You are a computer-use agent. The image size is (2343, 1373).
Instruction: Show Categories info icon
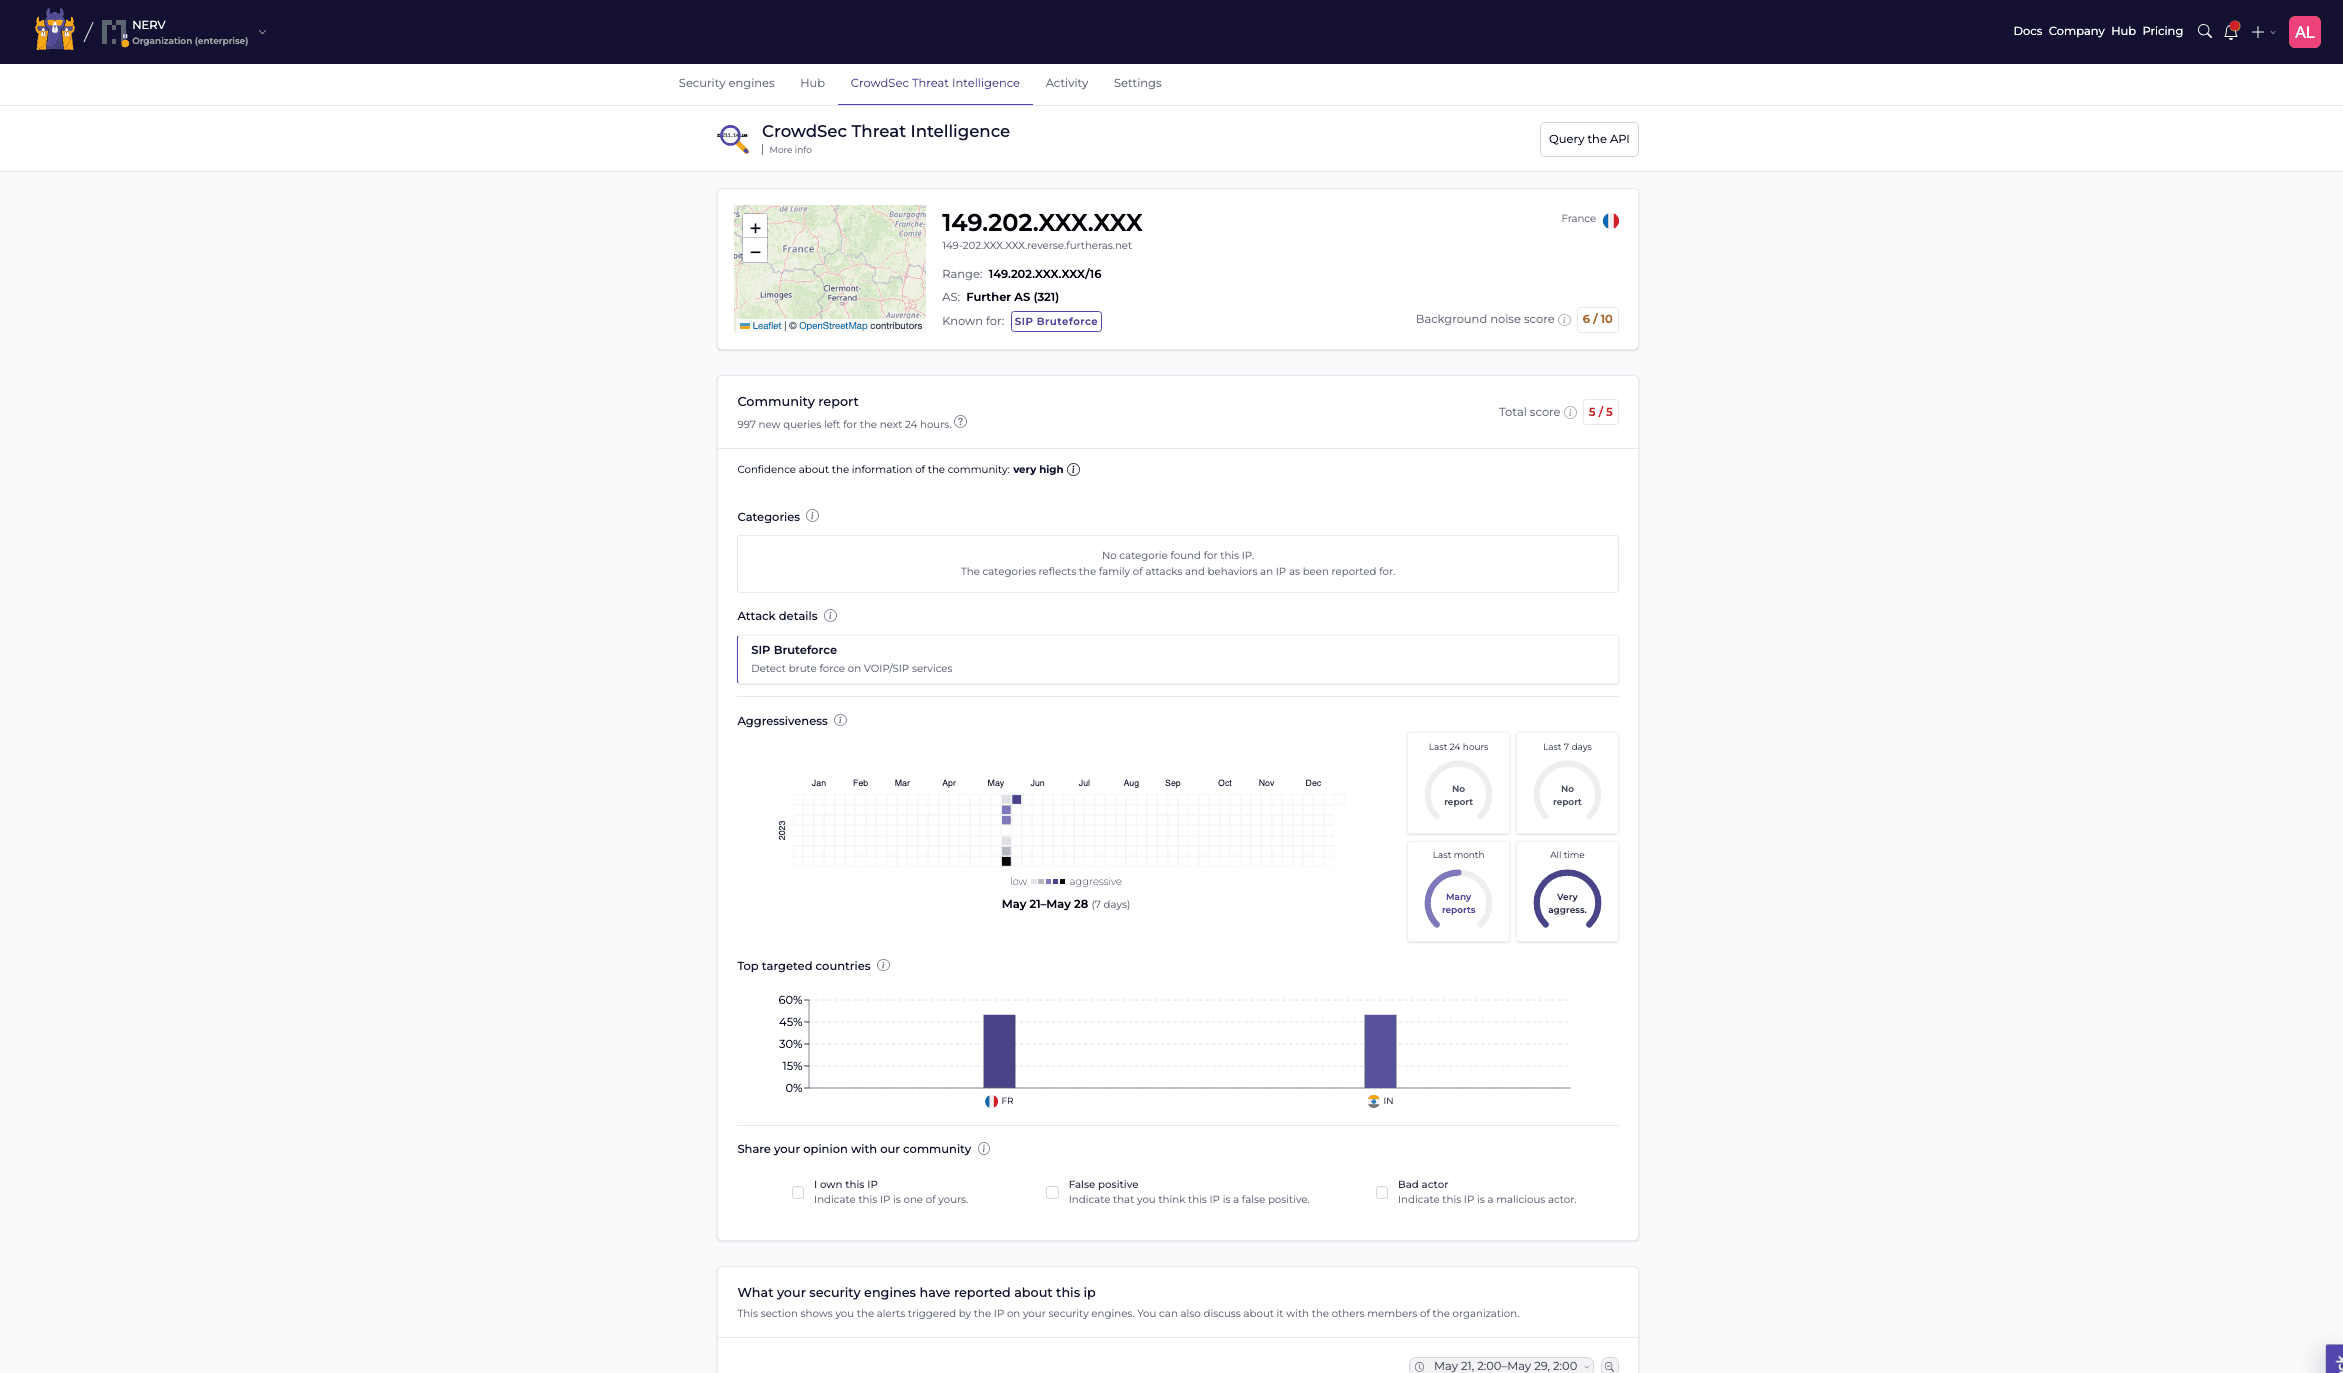tap(812, 516)
